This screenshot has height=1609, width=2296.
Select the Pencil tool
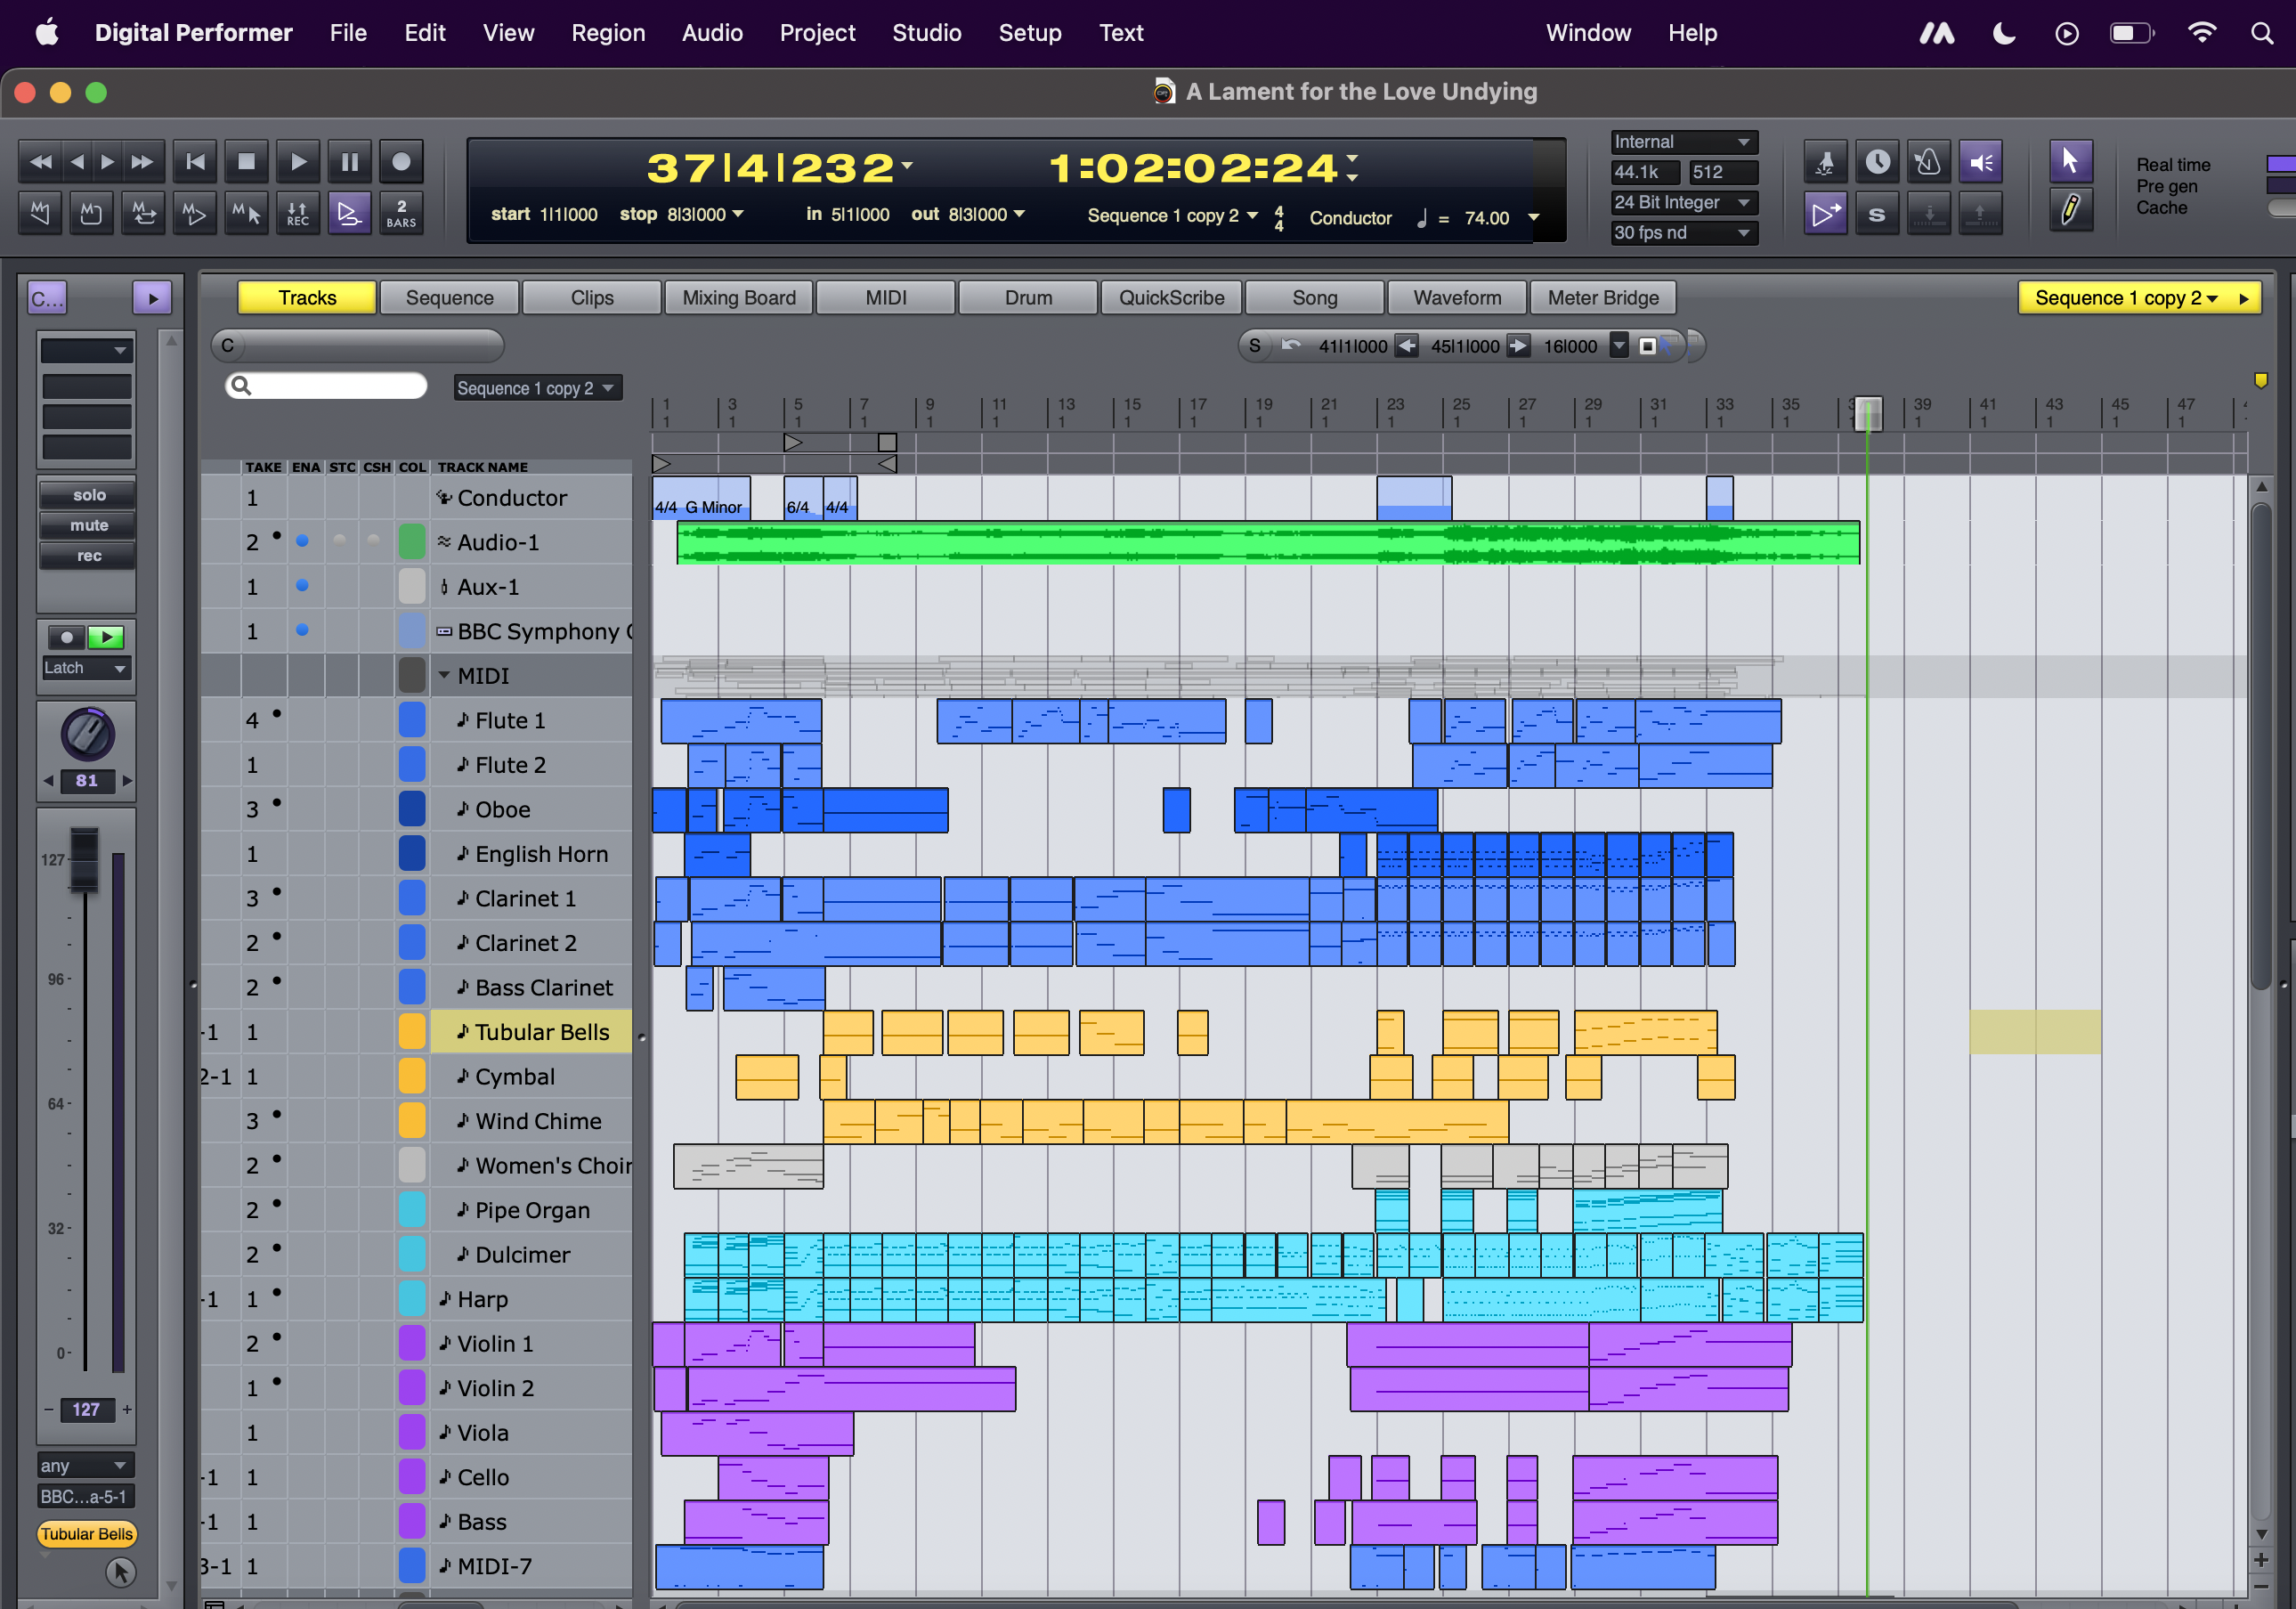click(2070, 211)
